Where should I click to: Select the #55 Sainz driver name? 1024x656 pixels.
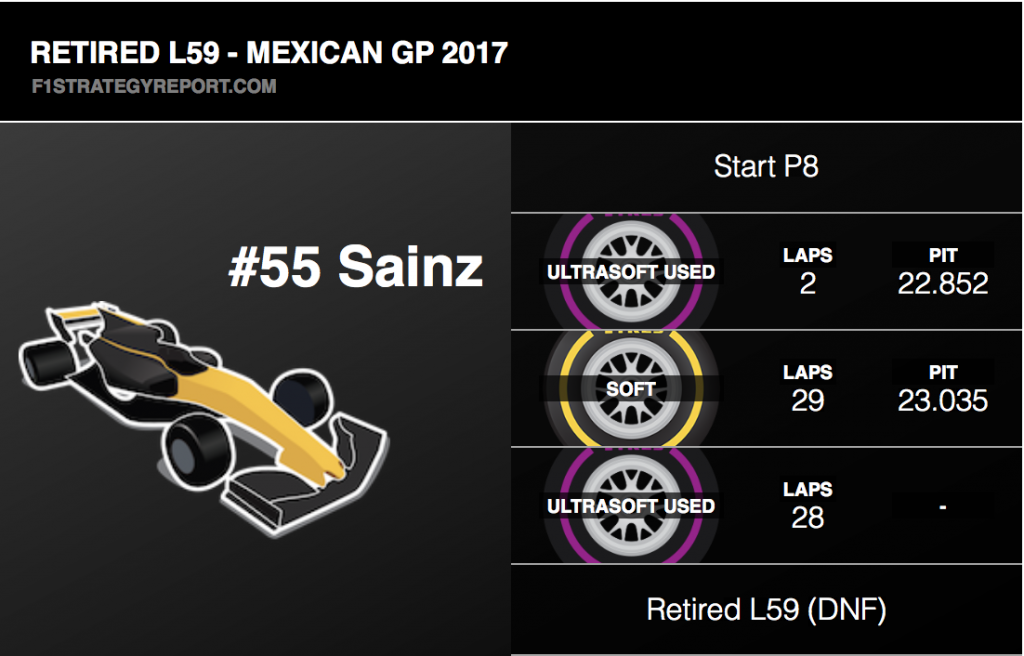coord(356,267)
